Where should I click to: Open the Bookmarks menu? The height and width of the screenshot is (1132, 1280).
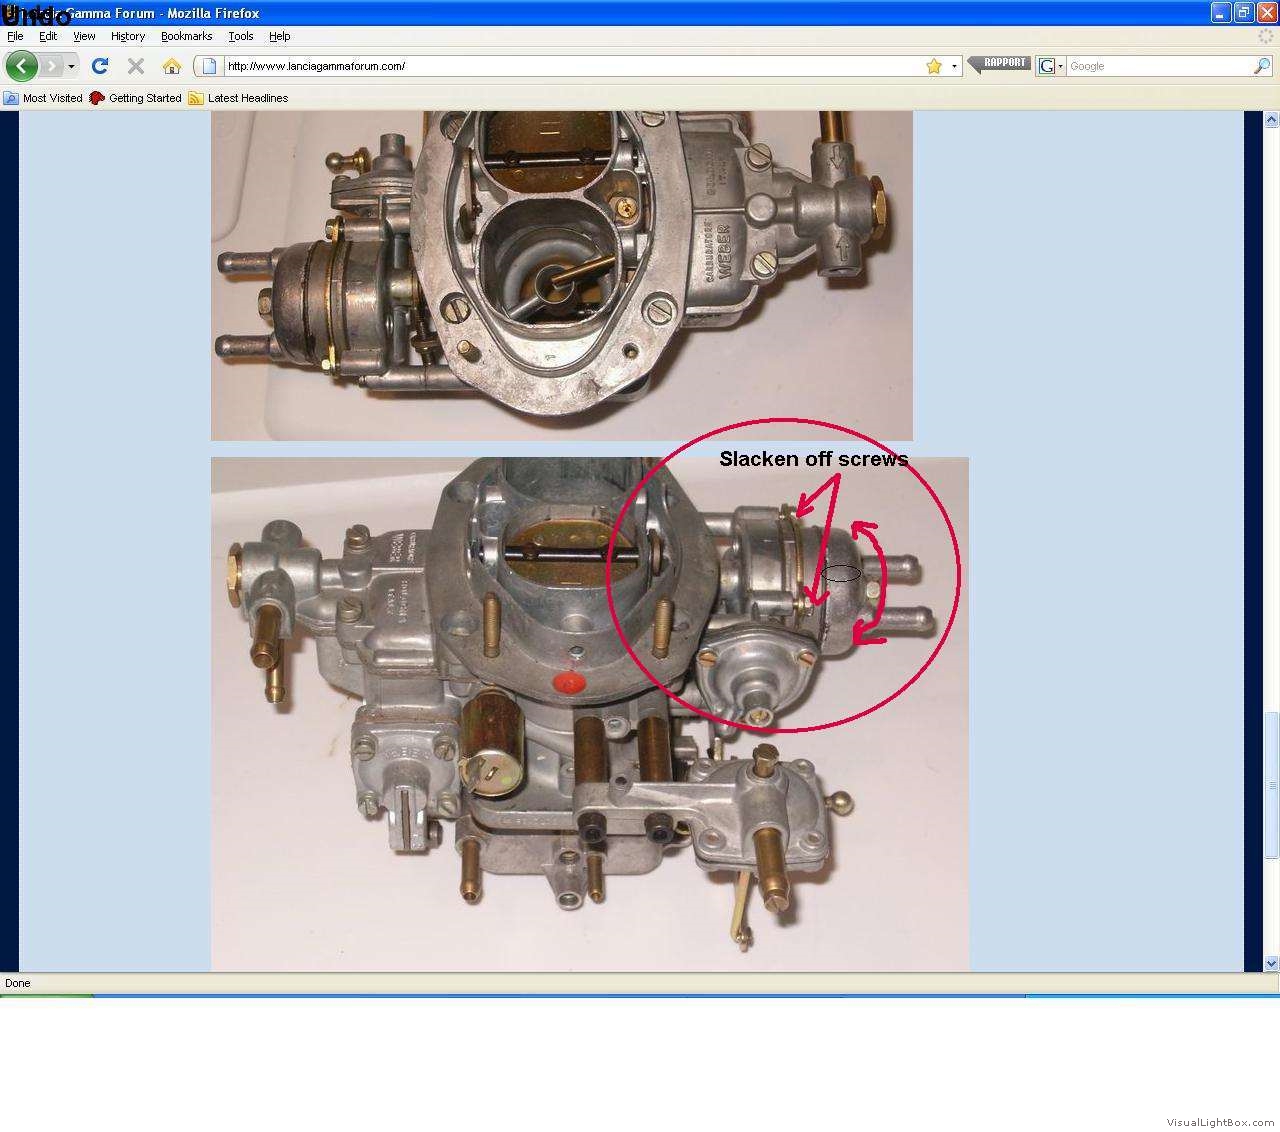[186, 36]
